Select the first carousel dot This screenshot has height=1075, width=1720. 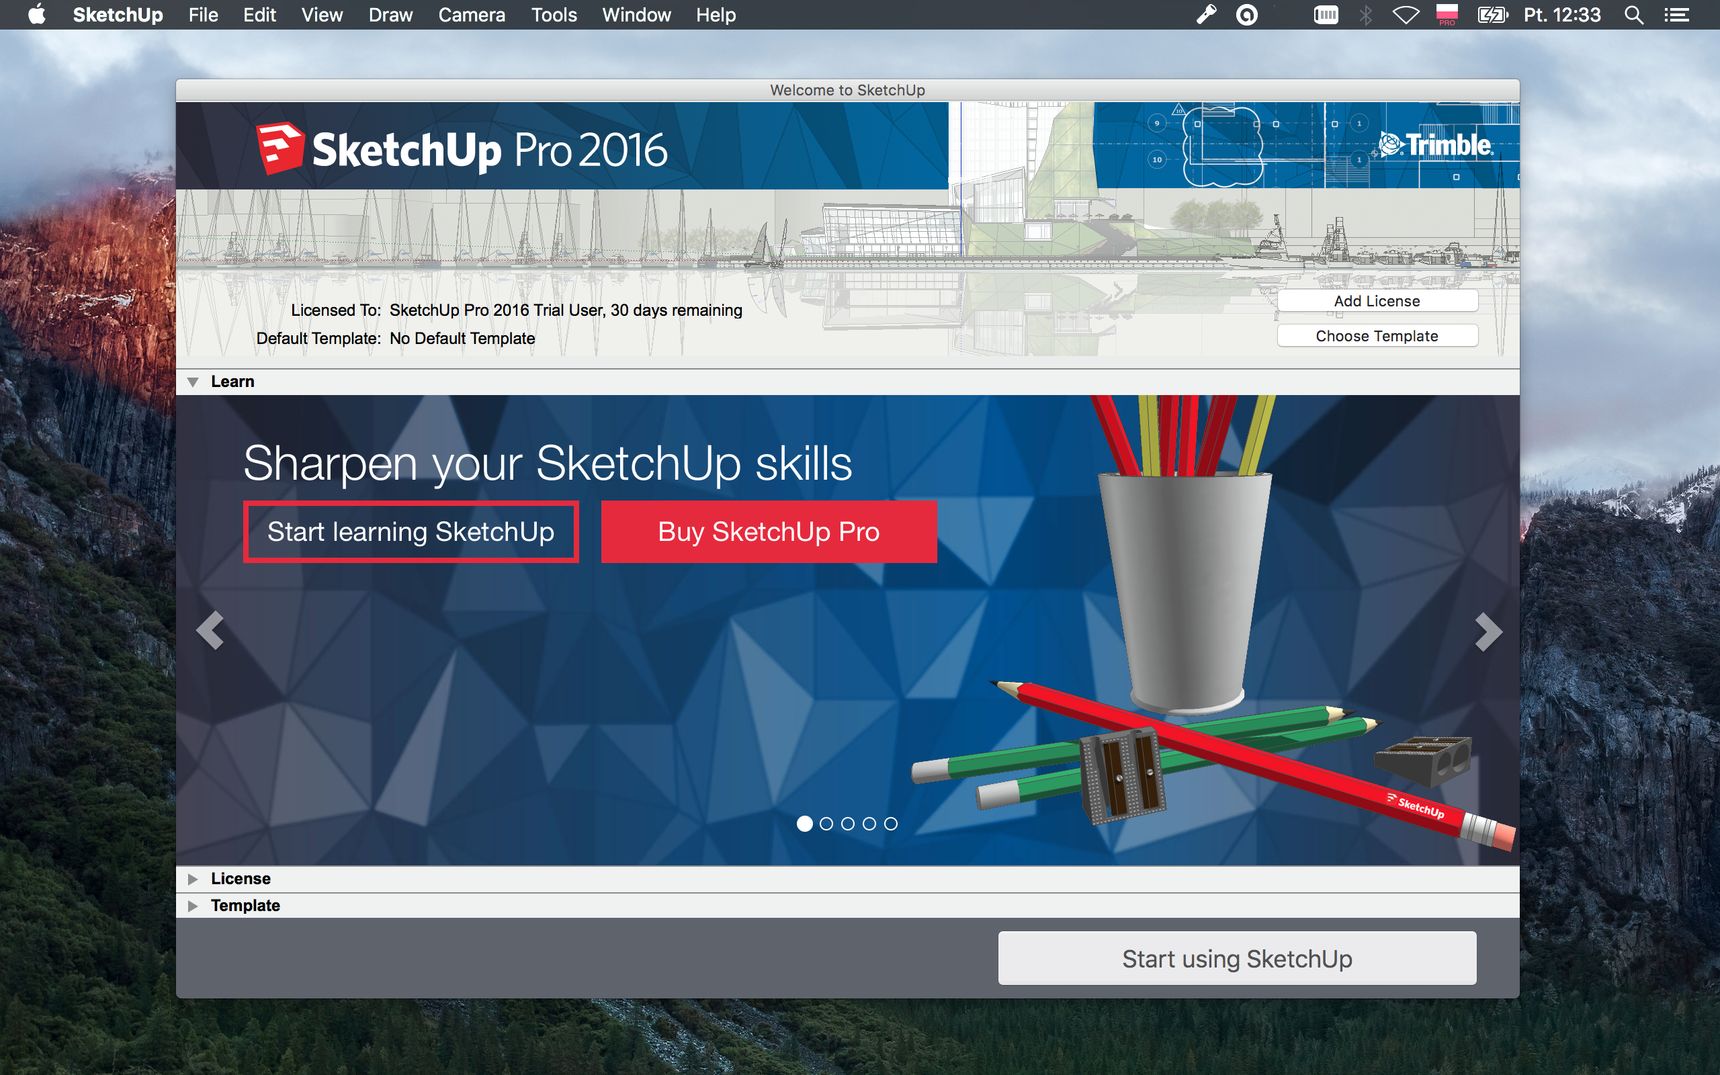(805, 824)
